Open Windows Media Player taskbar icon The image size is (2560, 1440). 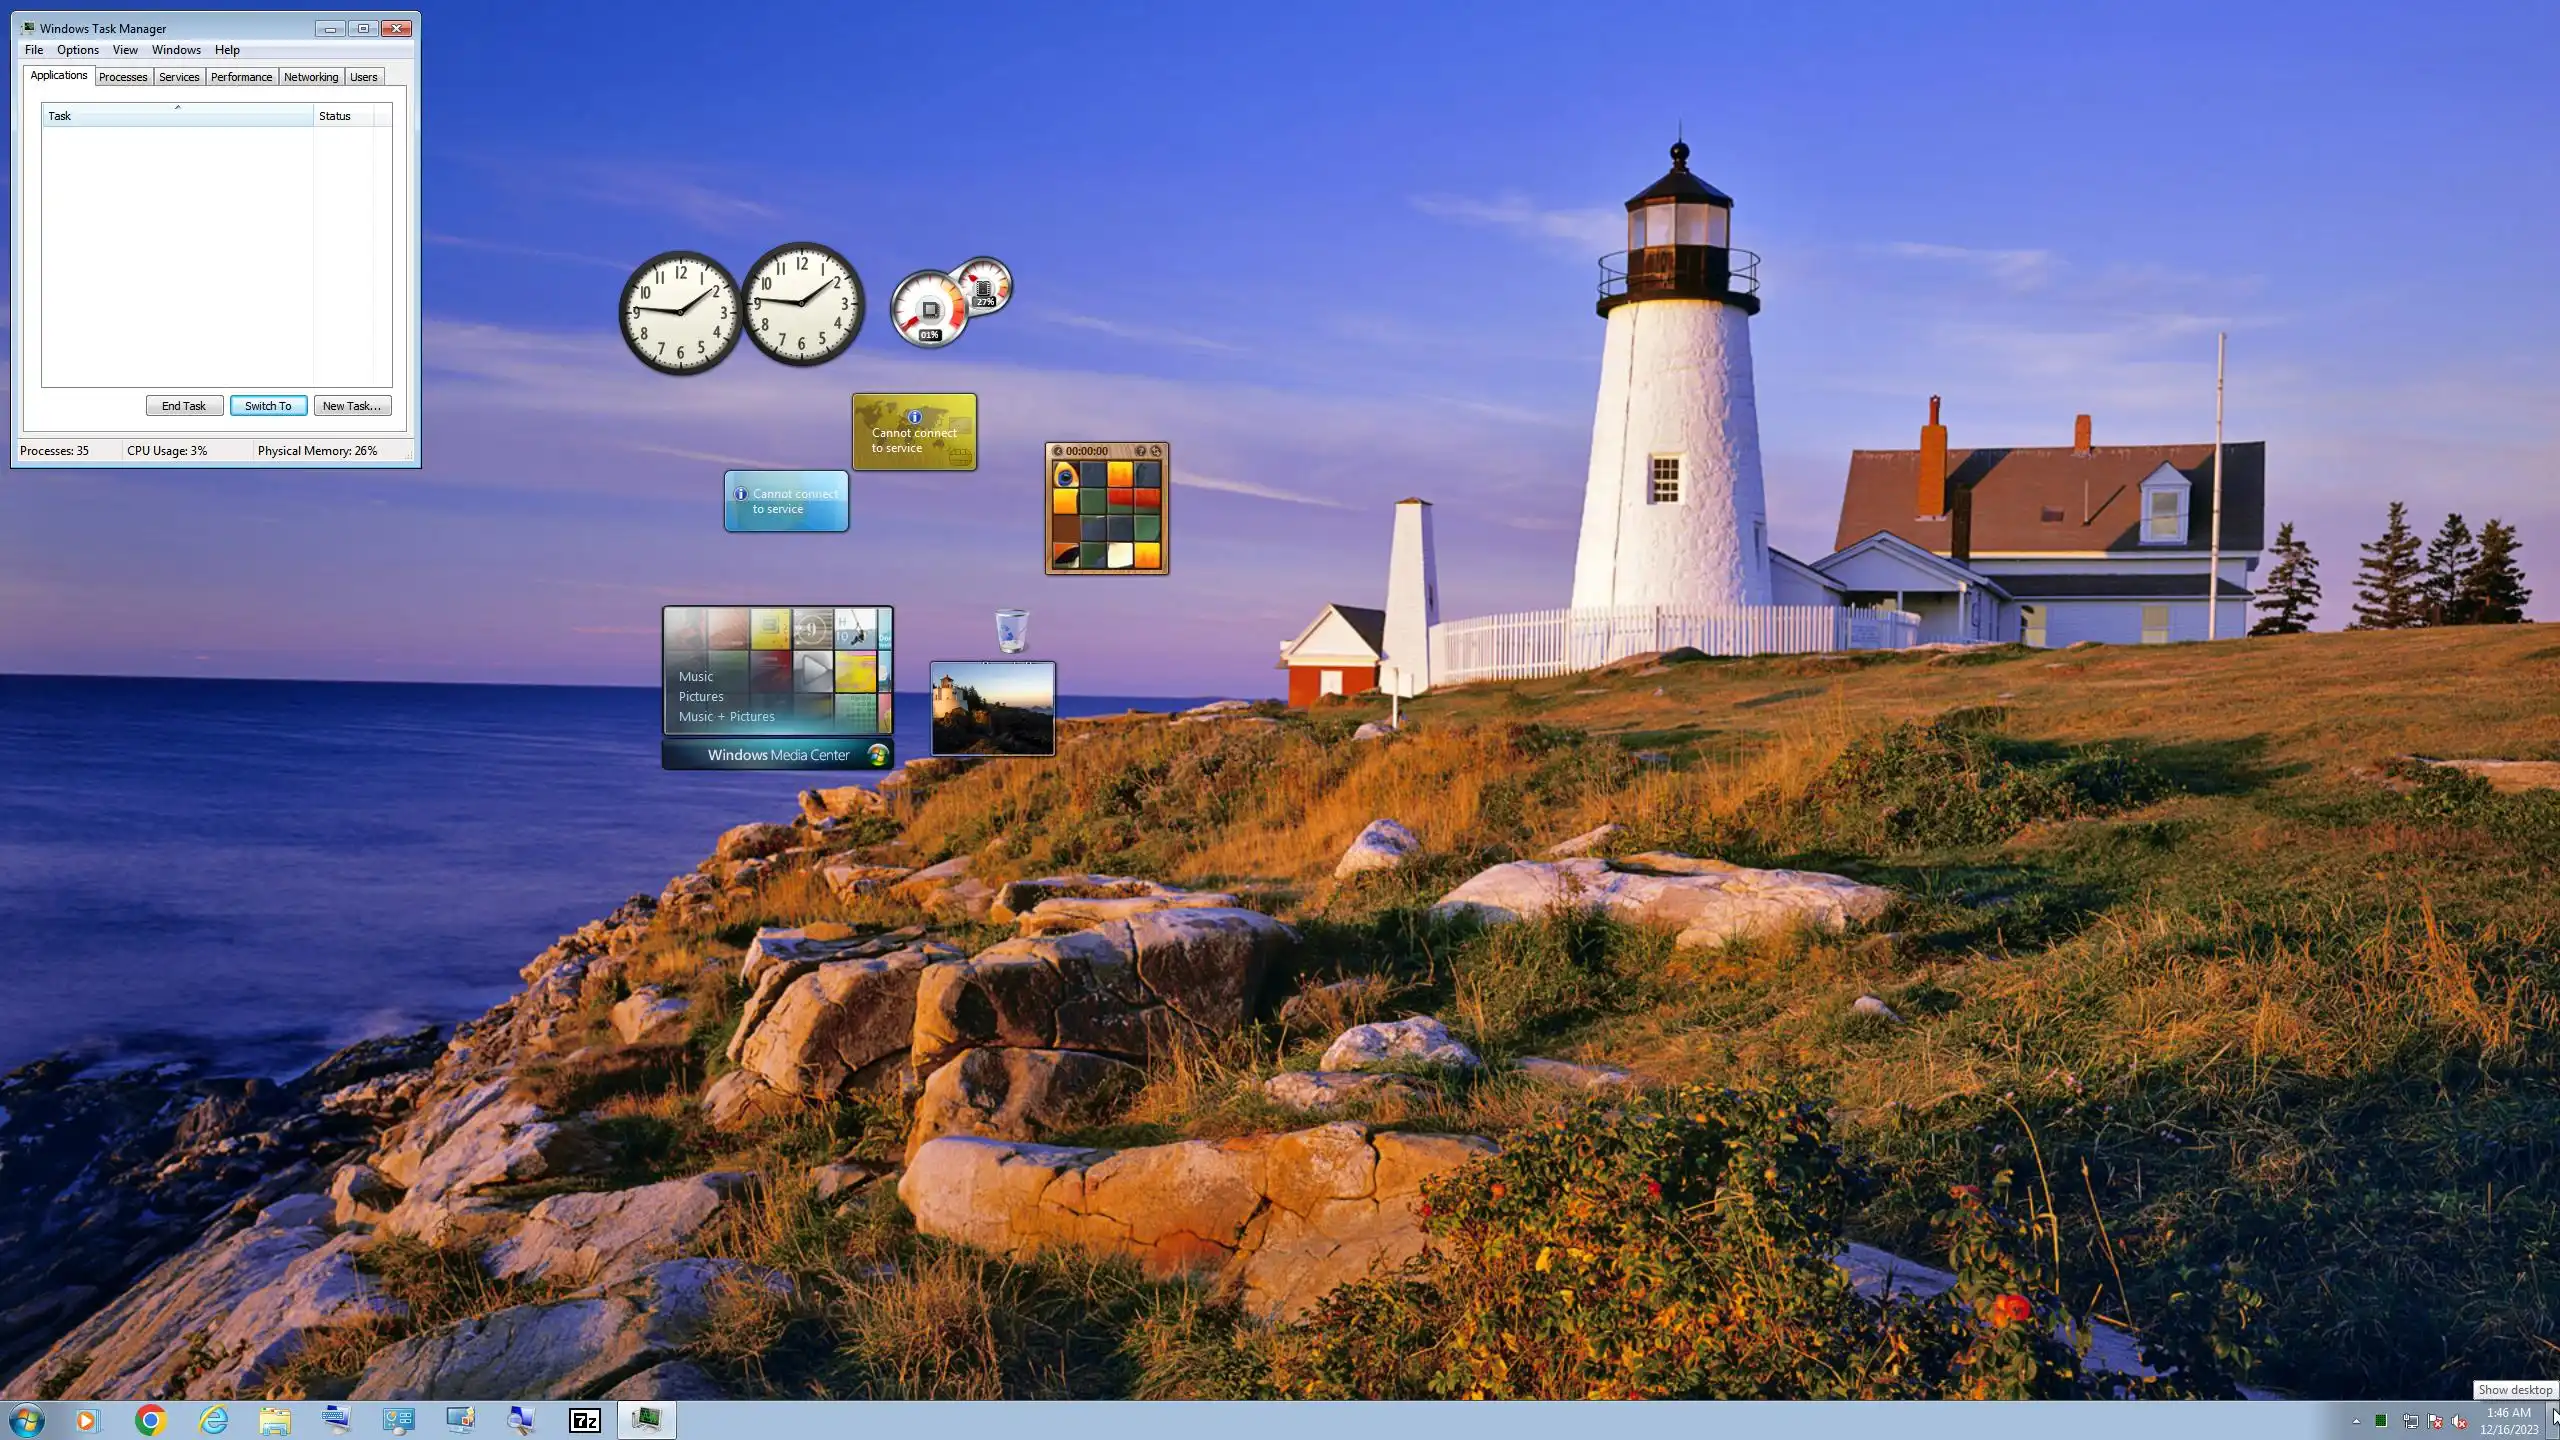(x=87, y=1420)
